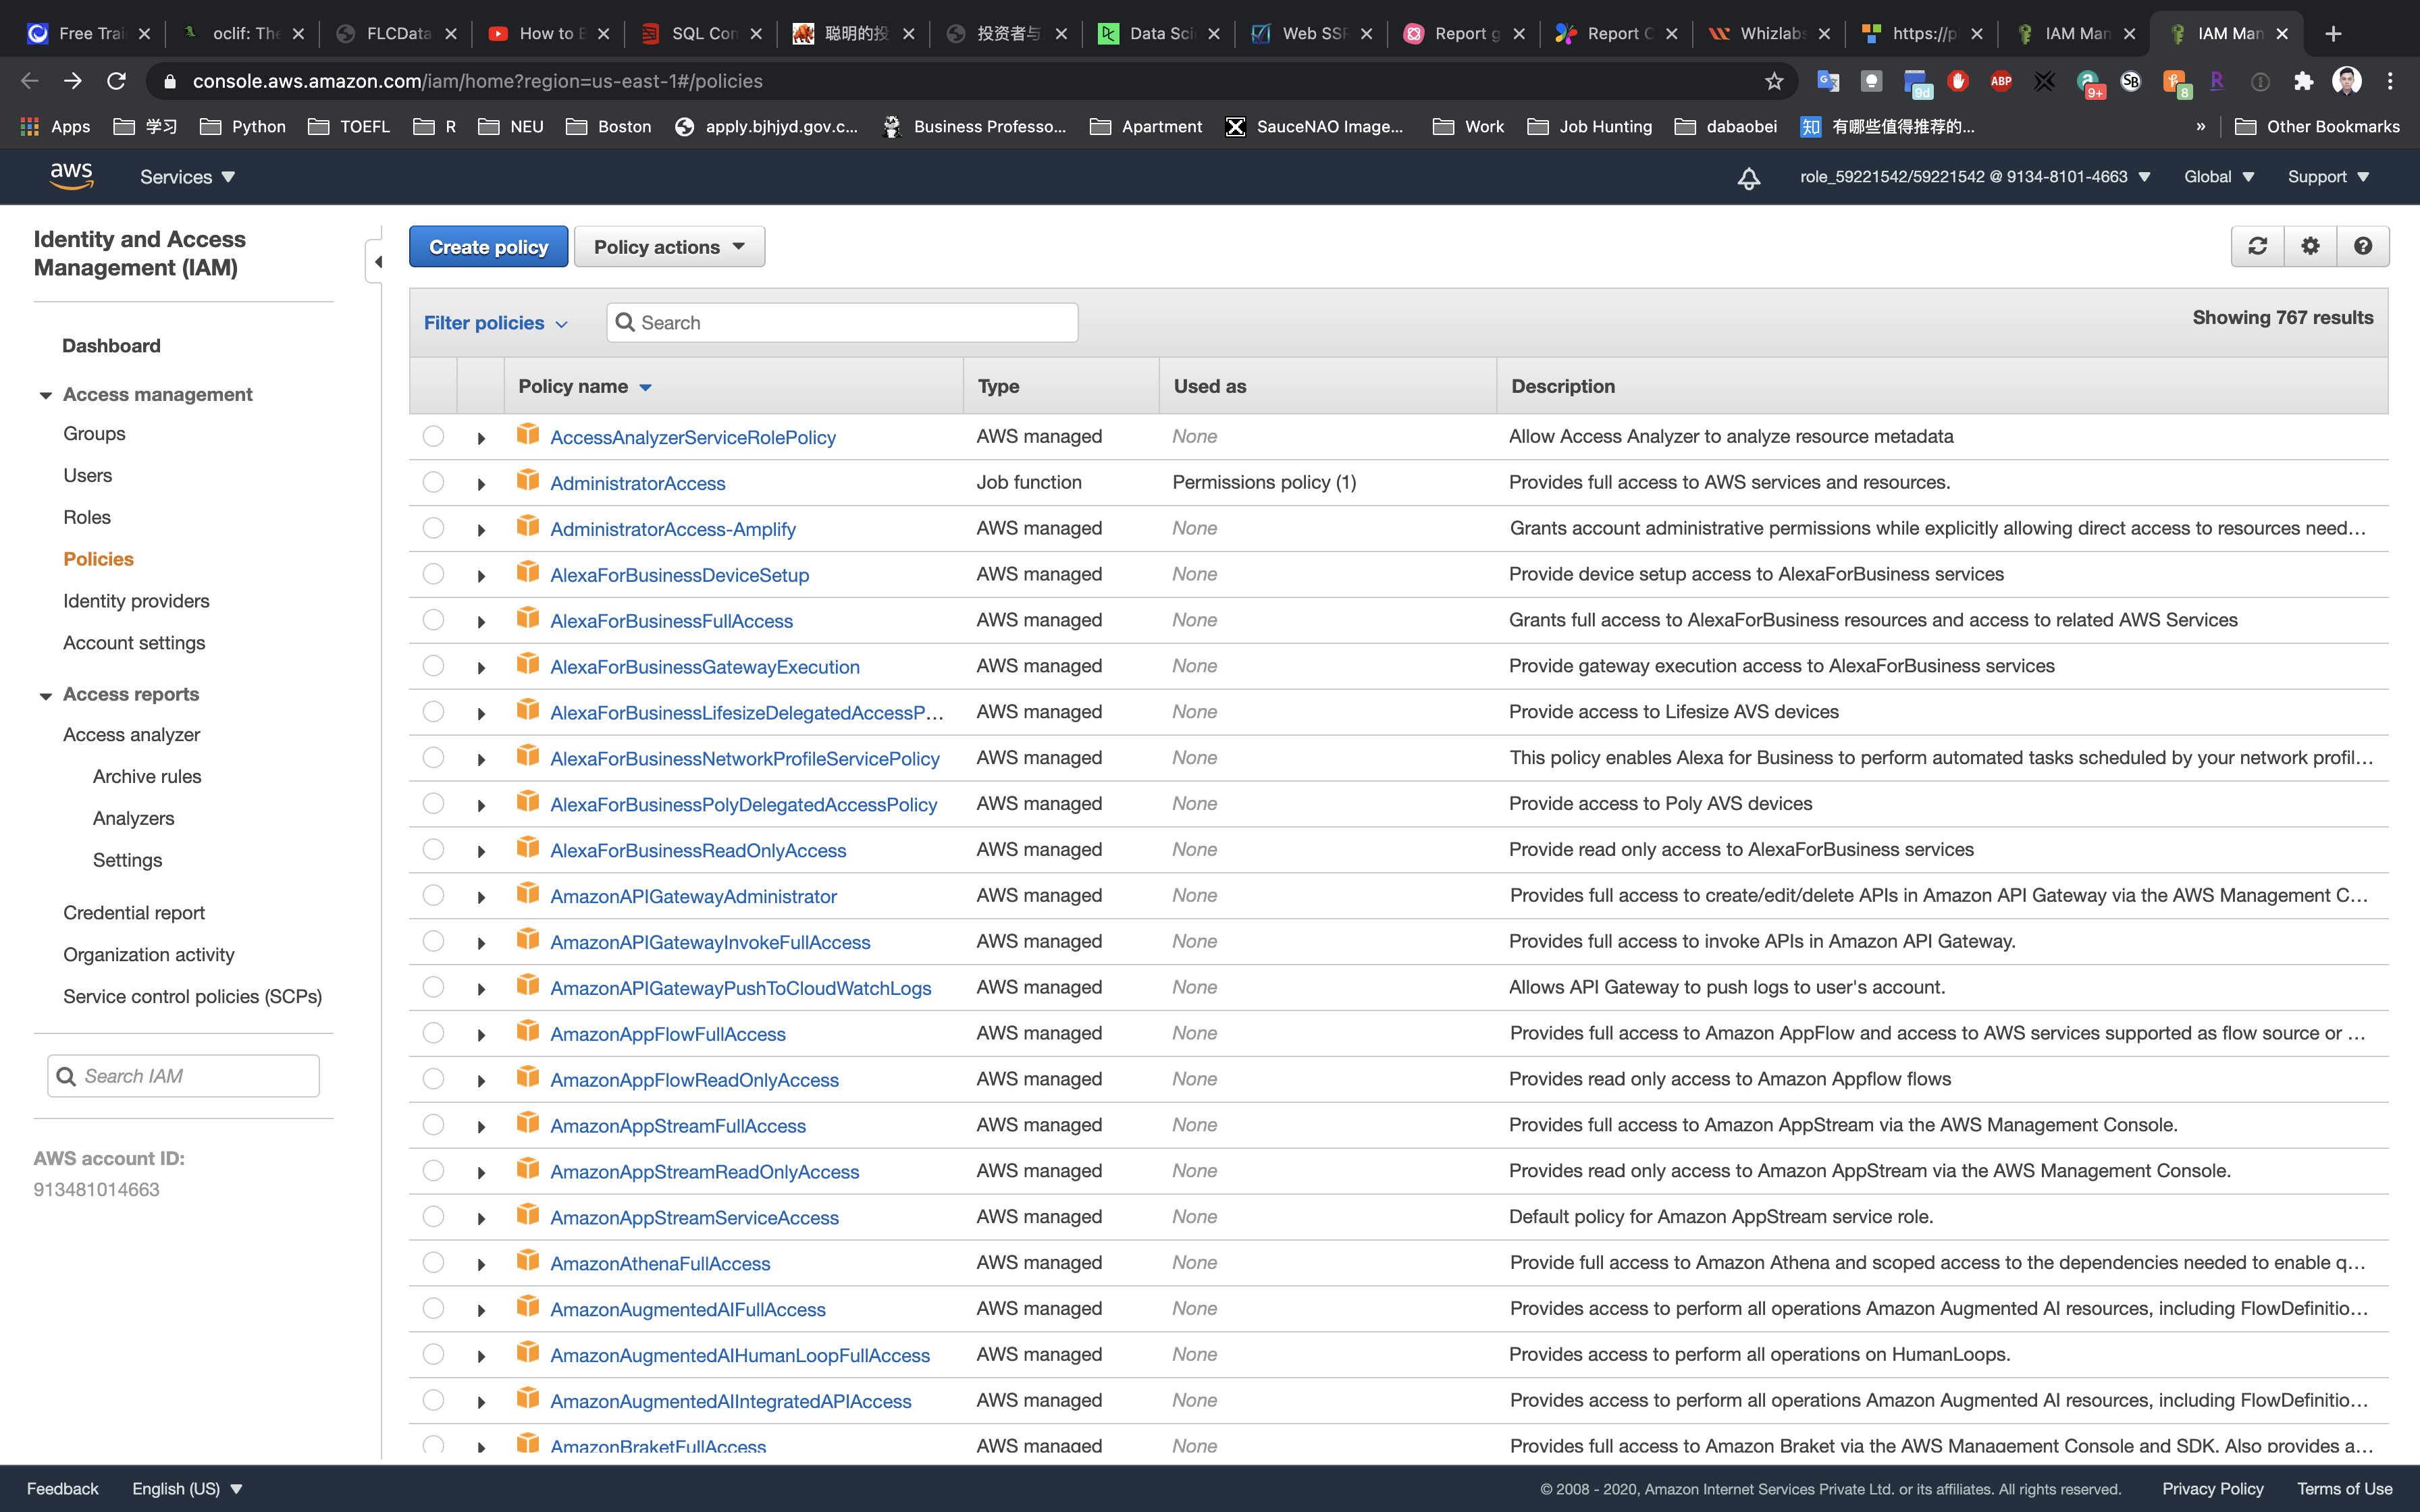Select AlexaForBusinessFullAccess radio button
This screenshot has height=1512, width=2420.
click(x=433, y=620)
